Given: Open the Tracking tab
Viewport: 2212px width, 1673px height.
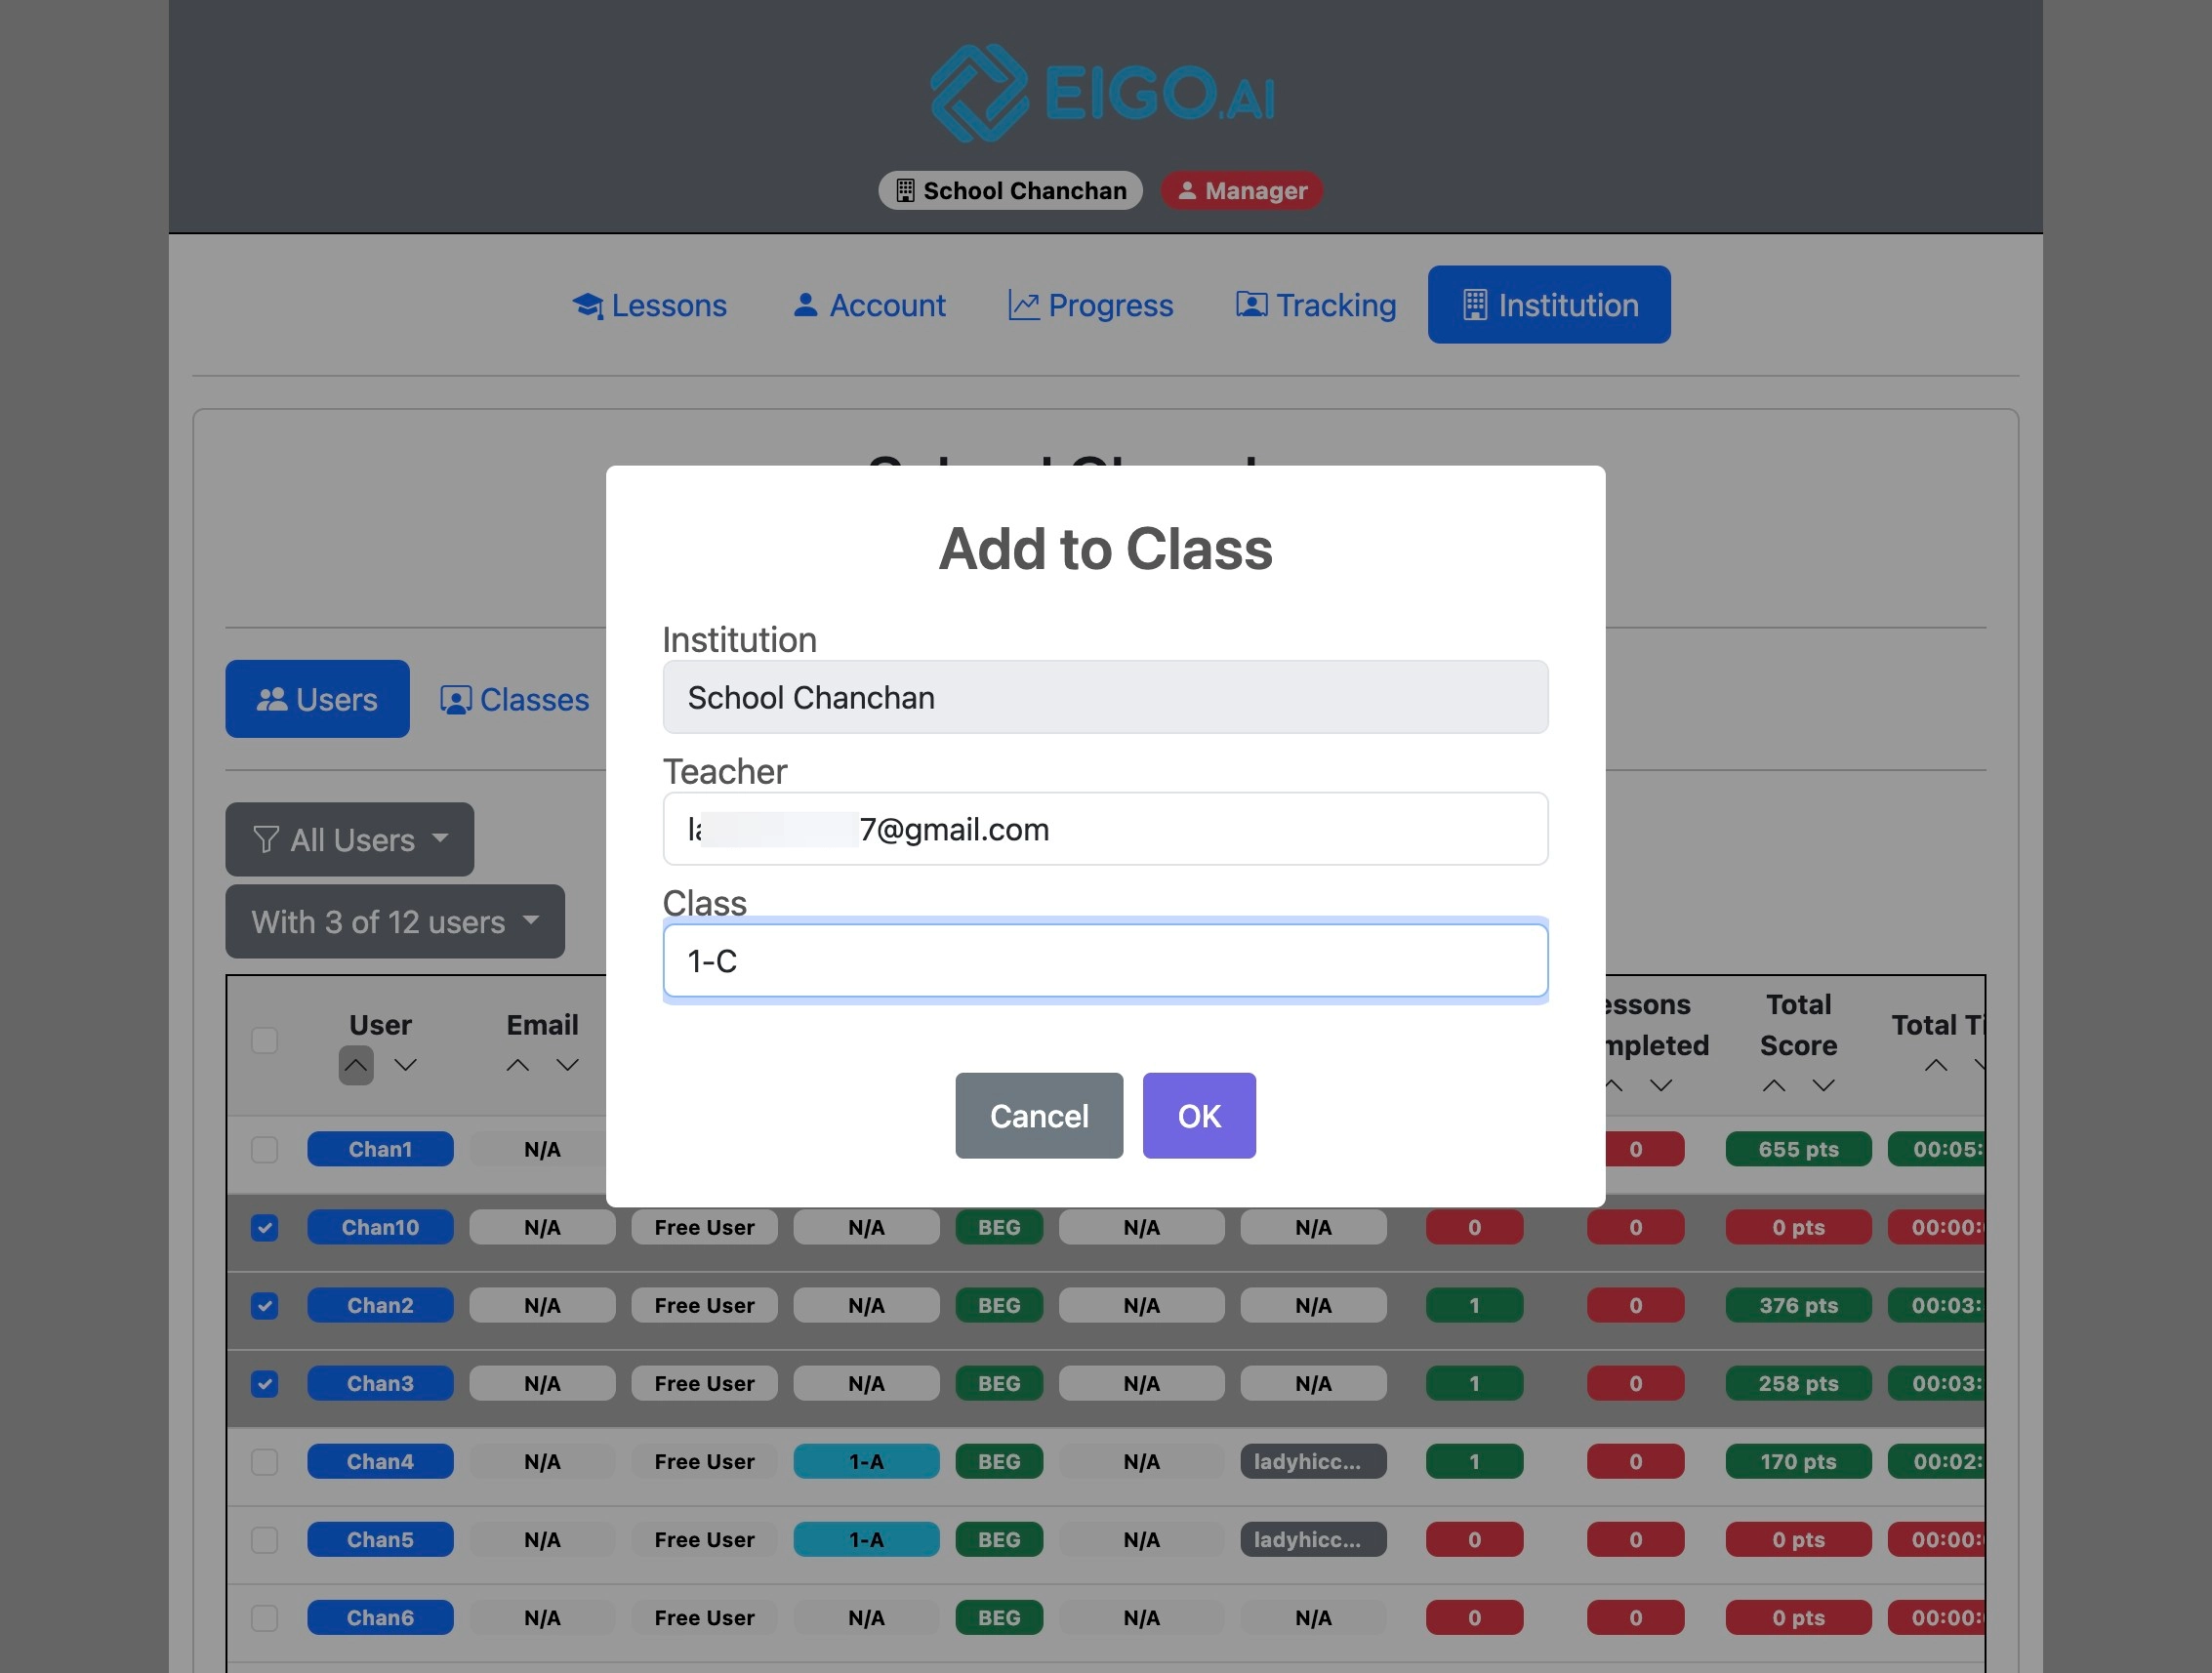Looking at the screenshot, I should (x=1316, y=305).
